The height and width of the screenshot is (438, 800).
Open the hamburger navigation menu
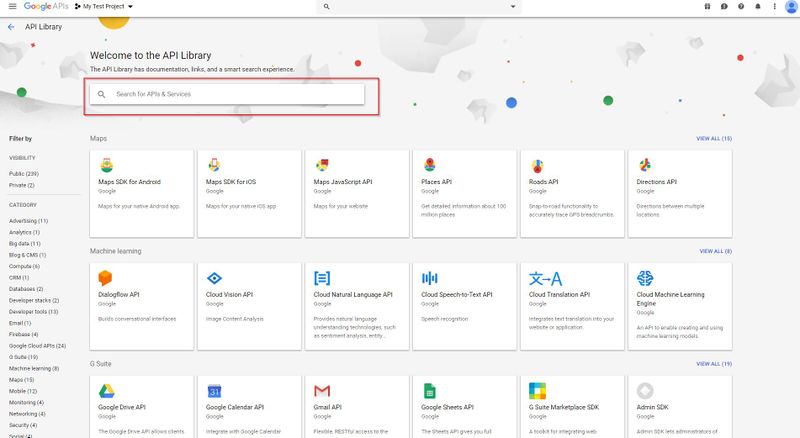tap(10, 6)
